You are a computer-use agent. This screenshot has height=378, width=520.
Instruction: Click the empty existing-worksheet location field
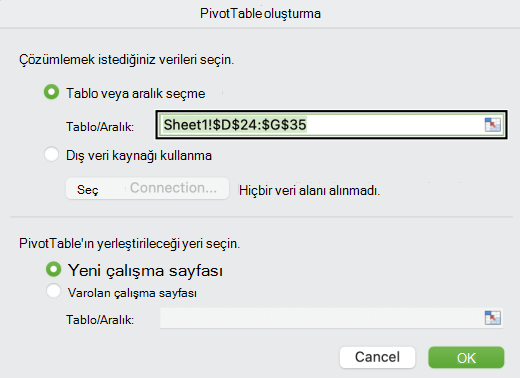click(x=331, y=318)
